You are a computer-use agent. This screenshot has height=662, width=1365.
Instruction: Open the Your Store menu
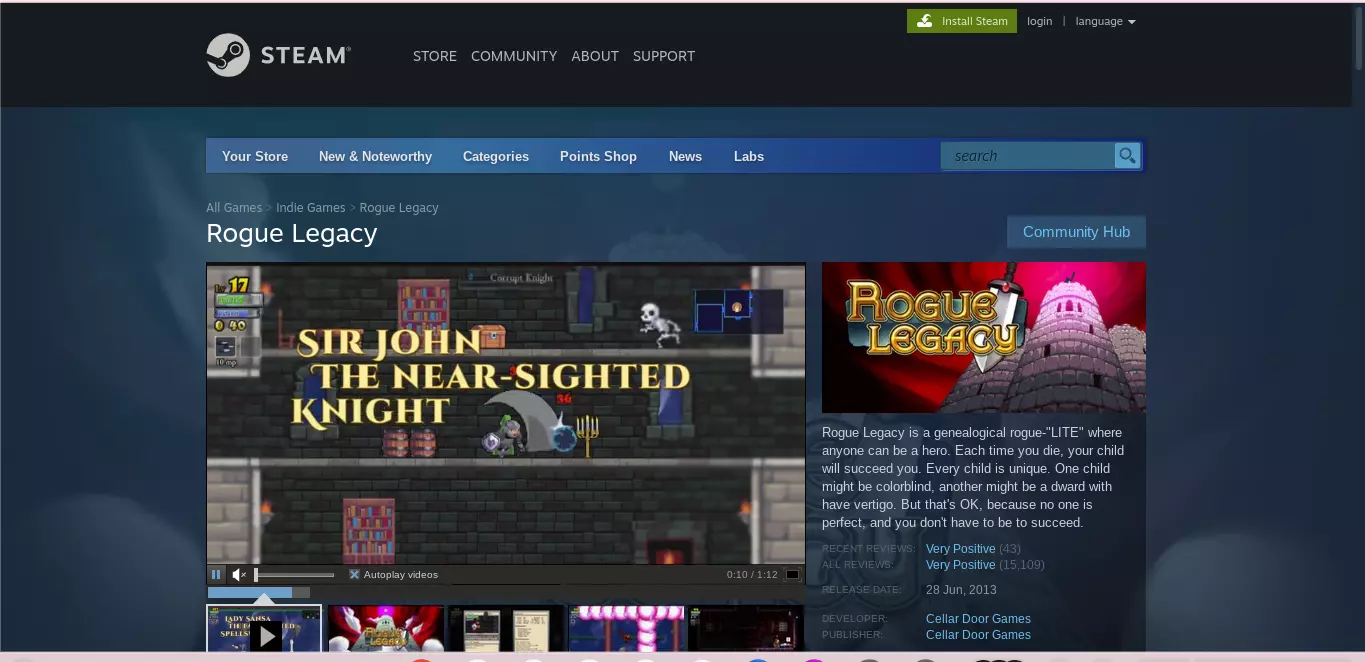point(255,156)
